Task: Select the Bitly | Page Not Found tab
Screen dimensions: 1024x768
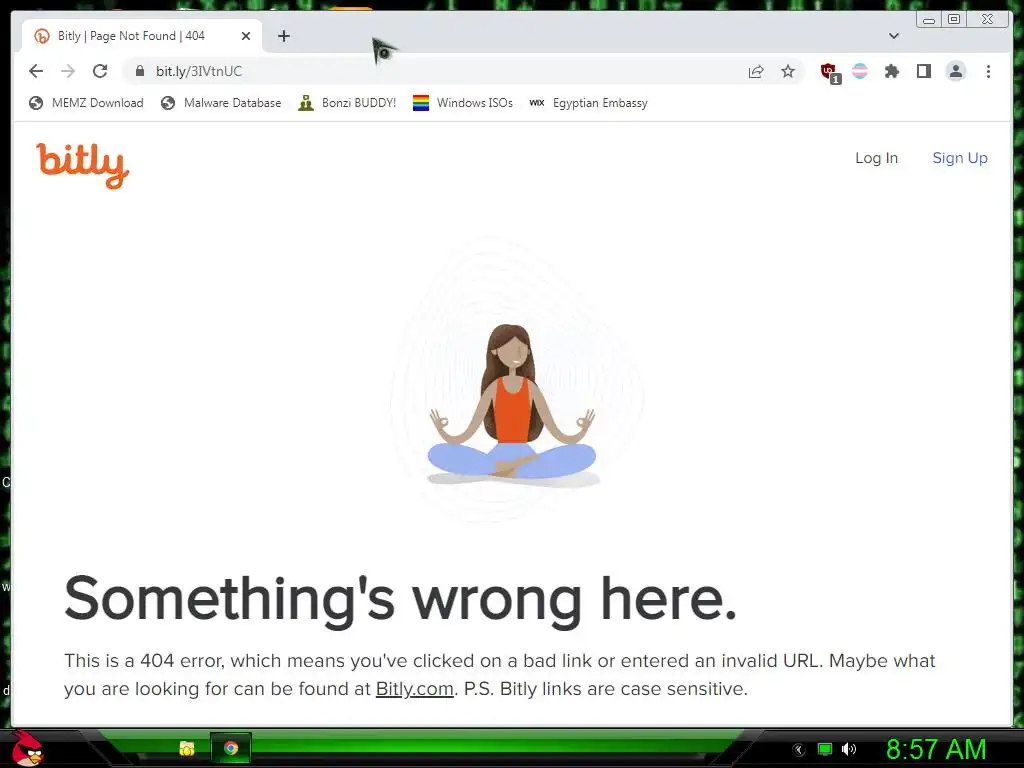Action: [x=142, y=36]
